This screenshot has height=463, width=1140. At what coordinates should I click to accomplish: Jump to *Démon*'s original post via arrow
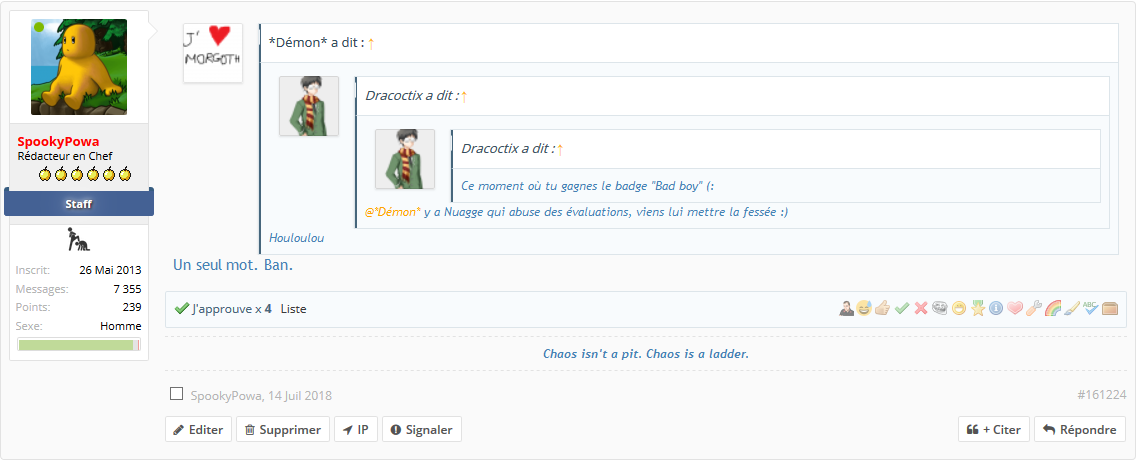(x=371, y=43)
